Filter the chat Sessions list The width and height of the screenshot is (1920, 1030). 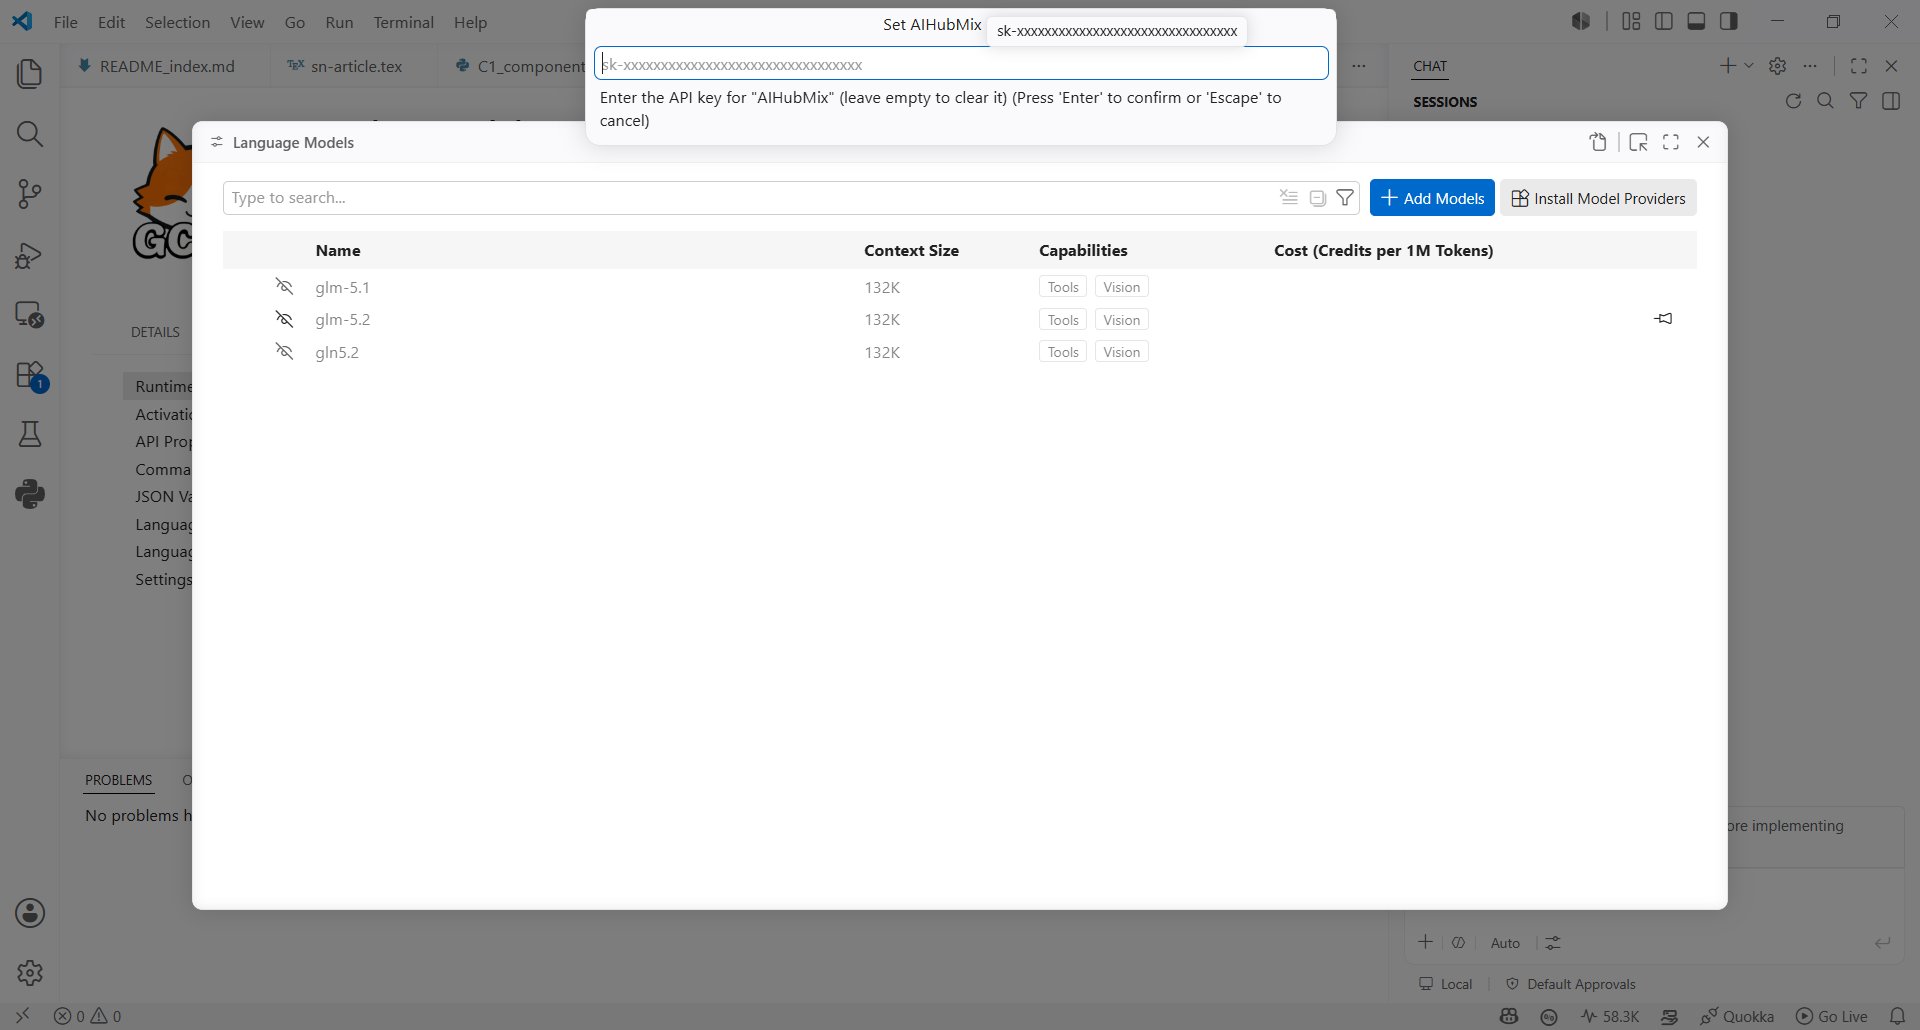tap(1858, 101)
